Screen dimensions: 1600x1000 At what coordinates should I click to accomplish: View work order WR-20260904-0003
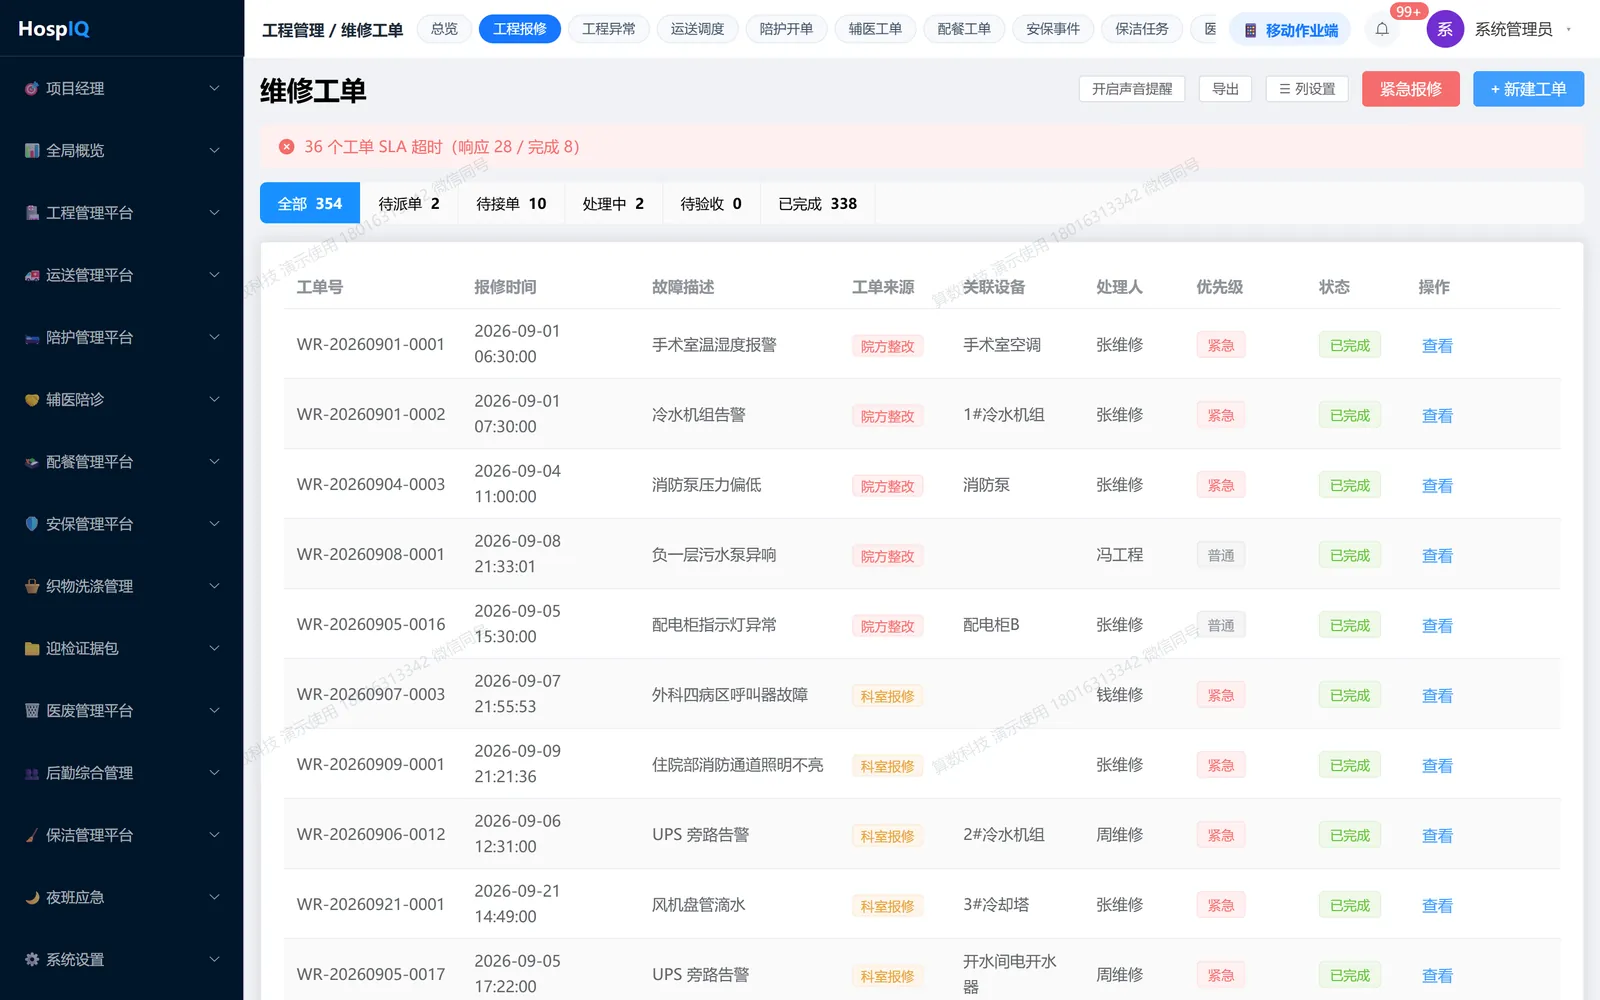tap(1437, 485)
